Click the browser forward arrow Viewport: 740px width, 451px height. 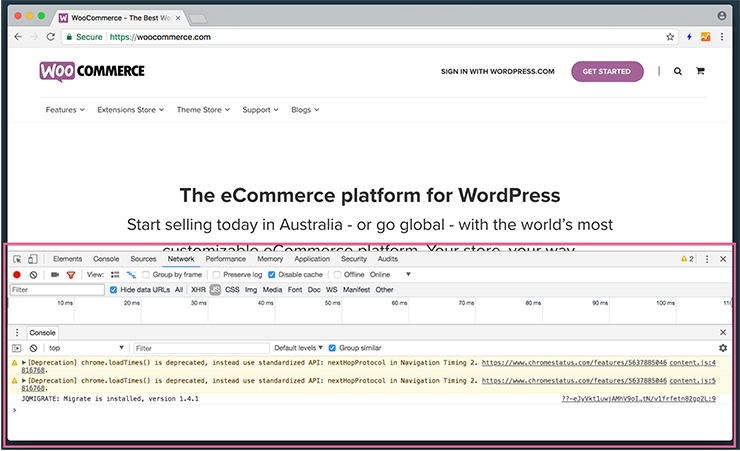(x=34, y=37)
